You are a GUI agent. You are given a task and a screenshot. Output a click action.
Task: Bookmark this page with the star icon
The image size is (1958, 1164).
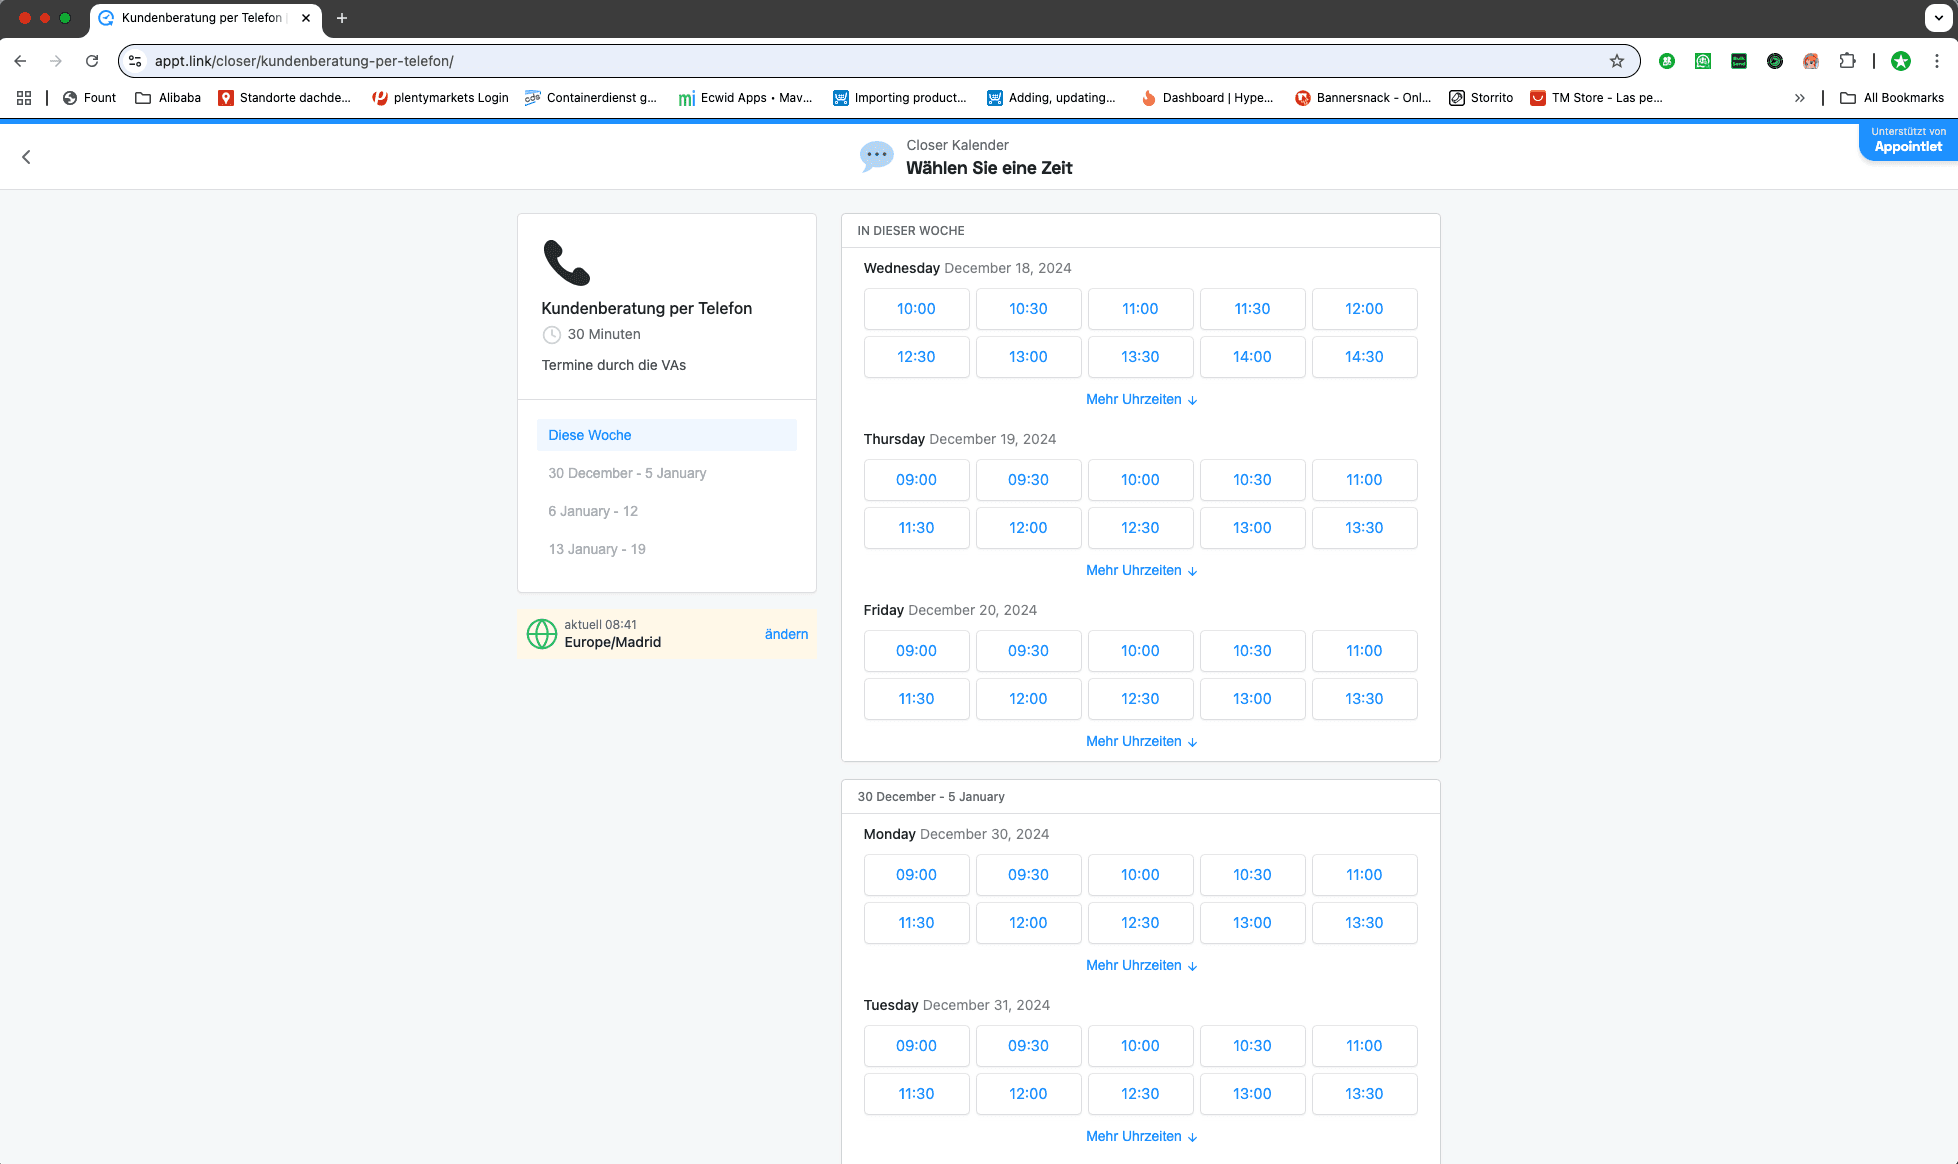1617,61
